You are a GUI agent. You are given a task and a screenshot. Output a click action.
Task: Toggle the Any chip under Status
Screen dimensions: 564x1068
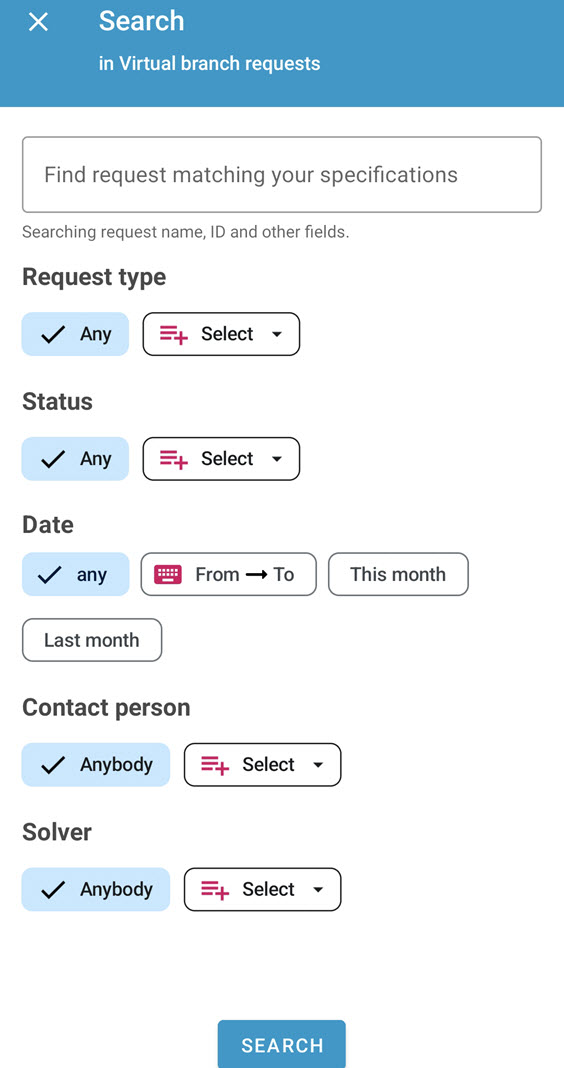point(75,458)
